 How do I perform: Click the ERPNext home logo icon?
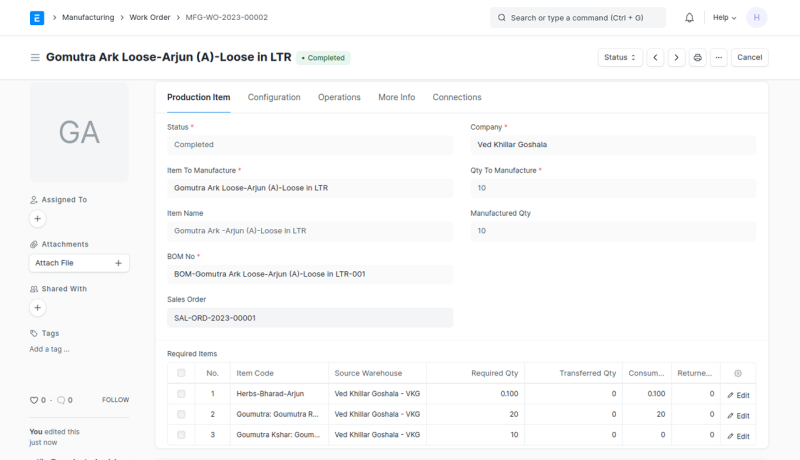(x=37, y=17)
